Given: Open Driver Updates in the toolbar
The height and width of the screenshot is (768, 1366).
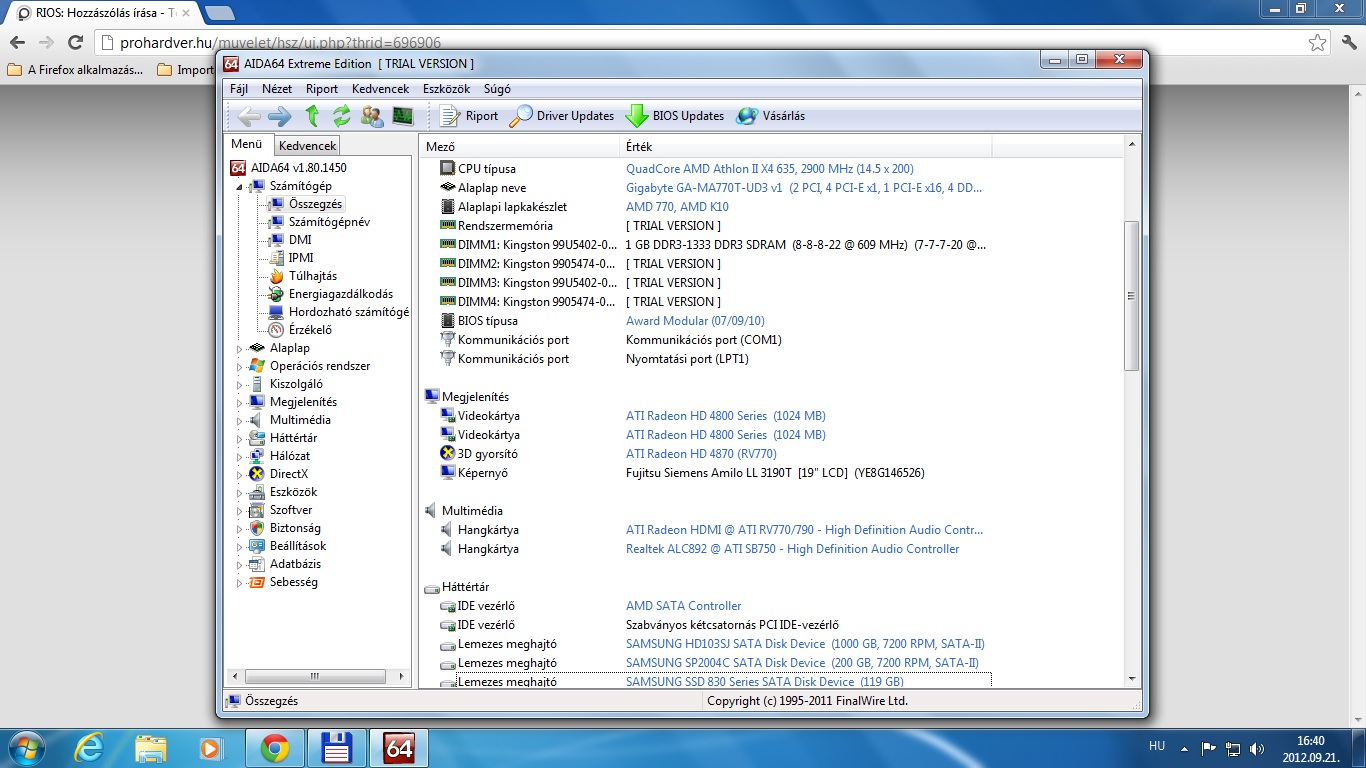Looking at the screenshot, I should [x=562, y=116].
